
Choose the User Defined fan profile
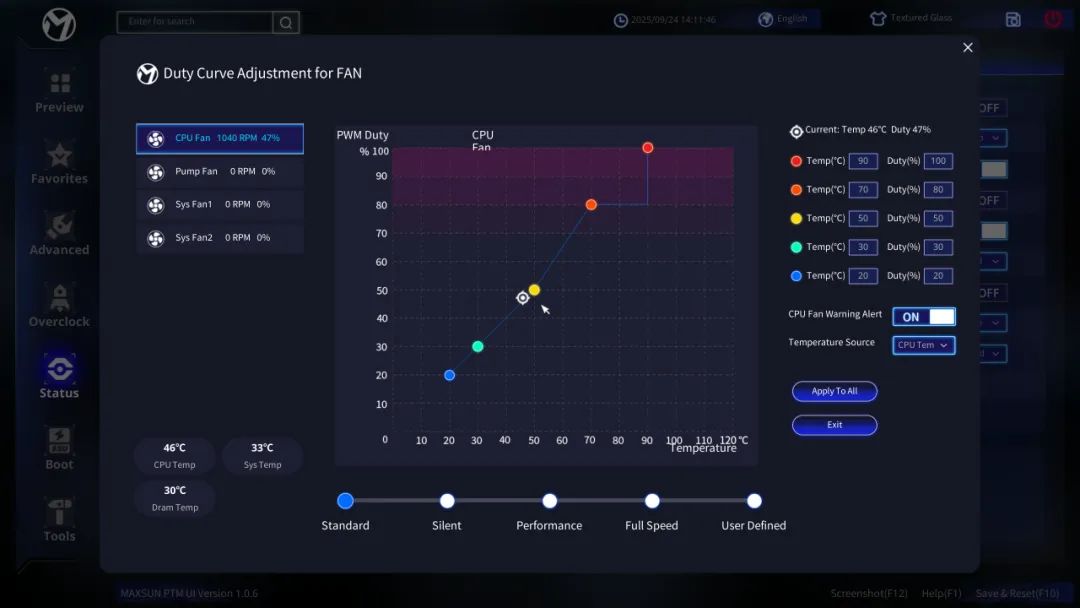tap(754, 501)
